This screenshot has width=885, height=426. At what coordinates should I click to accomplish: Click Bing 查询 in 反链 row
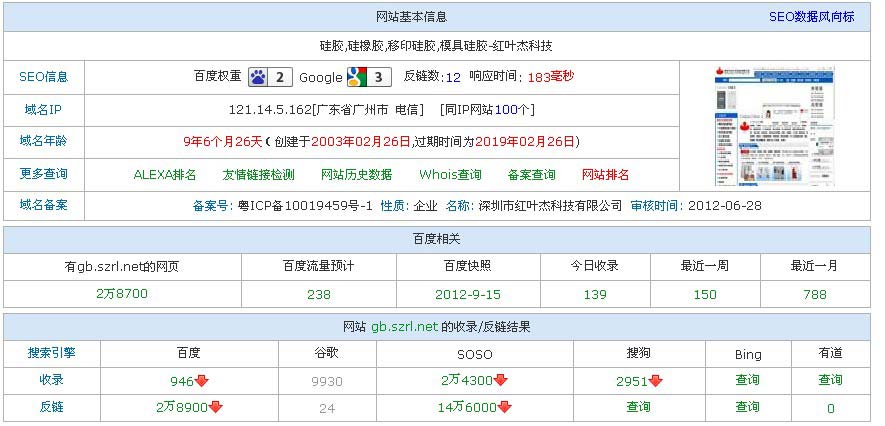point(747,407)
